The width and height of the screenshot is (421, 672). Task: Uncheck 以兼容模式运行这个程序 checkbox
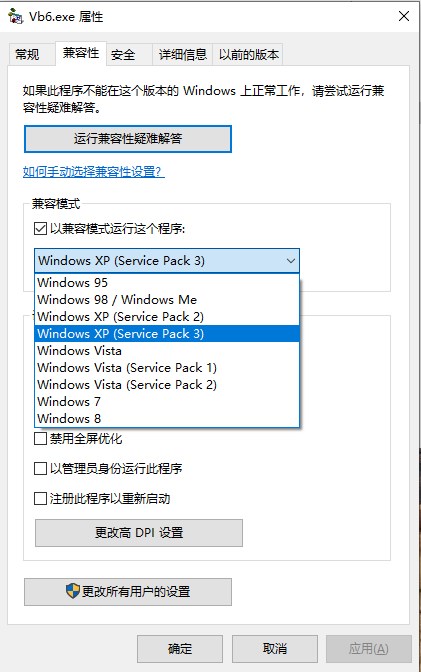pos(40,228)
